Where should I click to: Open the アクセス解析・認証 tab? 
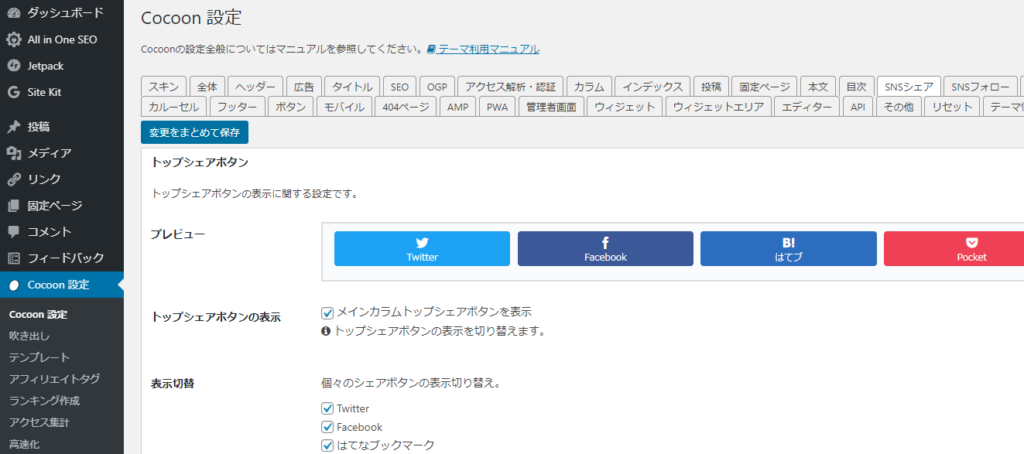(511, 86)
